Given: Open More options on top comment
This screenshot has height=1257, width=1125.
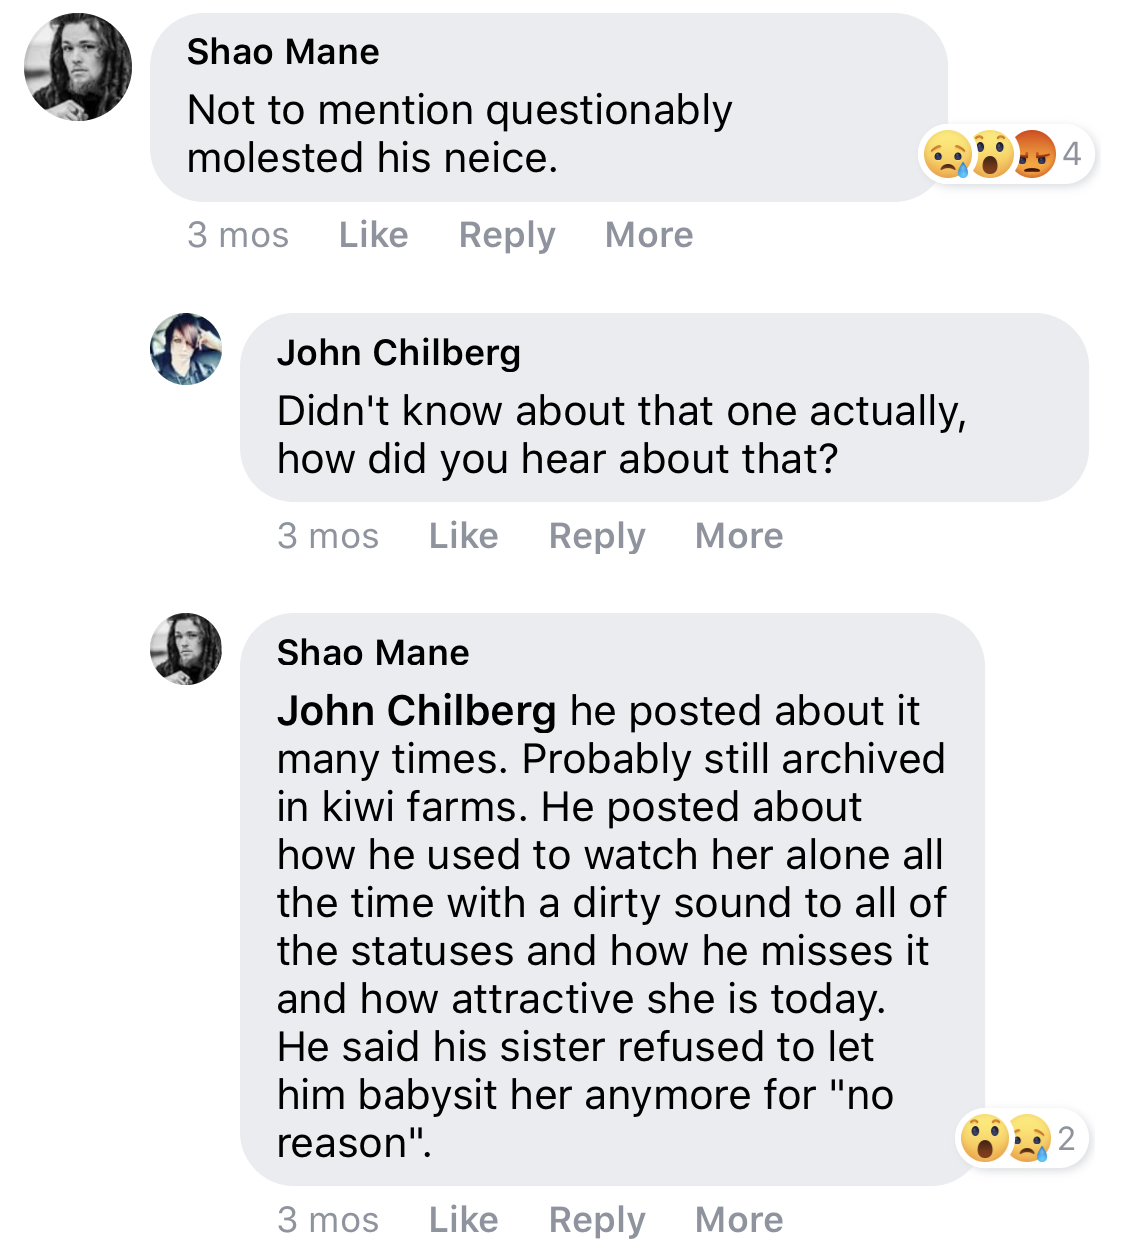Looking at the screenshot, I should 649,235.
